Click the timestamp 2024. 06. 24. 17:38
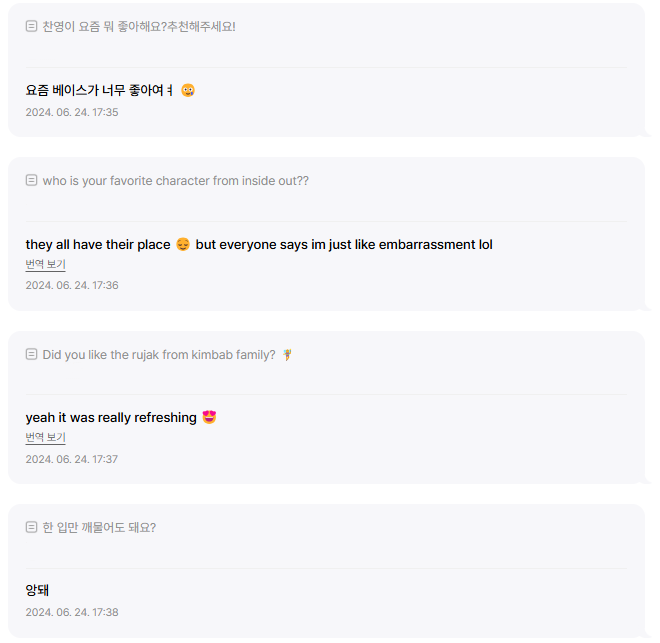The image size is (660, 643). coord(72,612)
